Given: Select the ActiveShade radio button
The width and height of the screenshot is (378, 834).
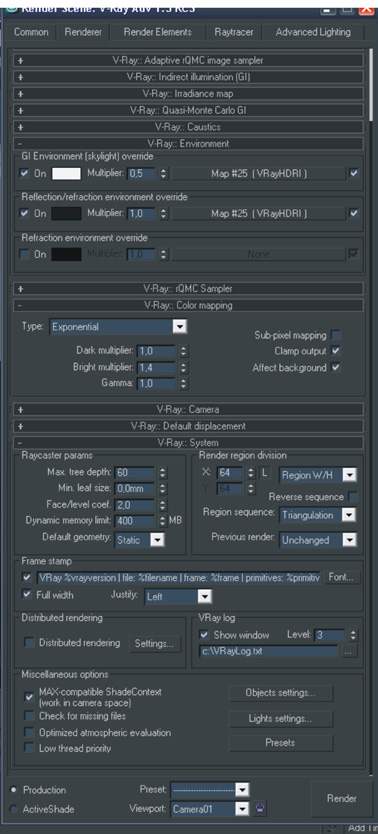Looking at the screenshot, I should tap(14, 810).
